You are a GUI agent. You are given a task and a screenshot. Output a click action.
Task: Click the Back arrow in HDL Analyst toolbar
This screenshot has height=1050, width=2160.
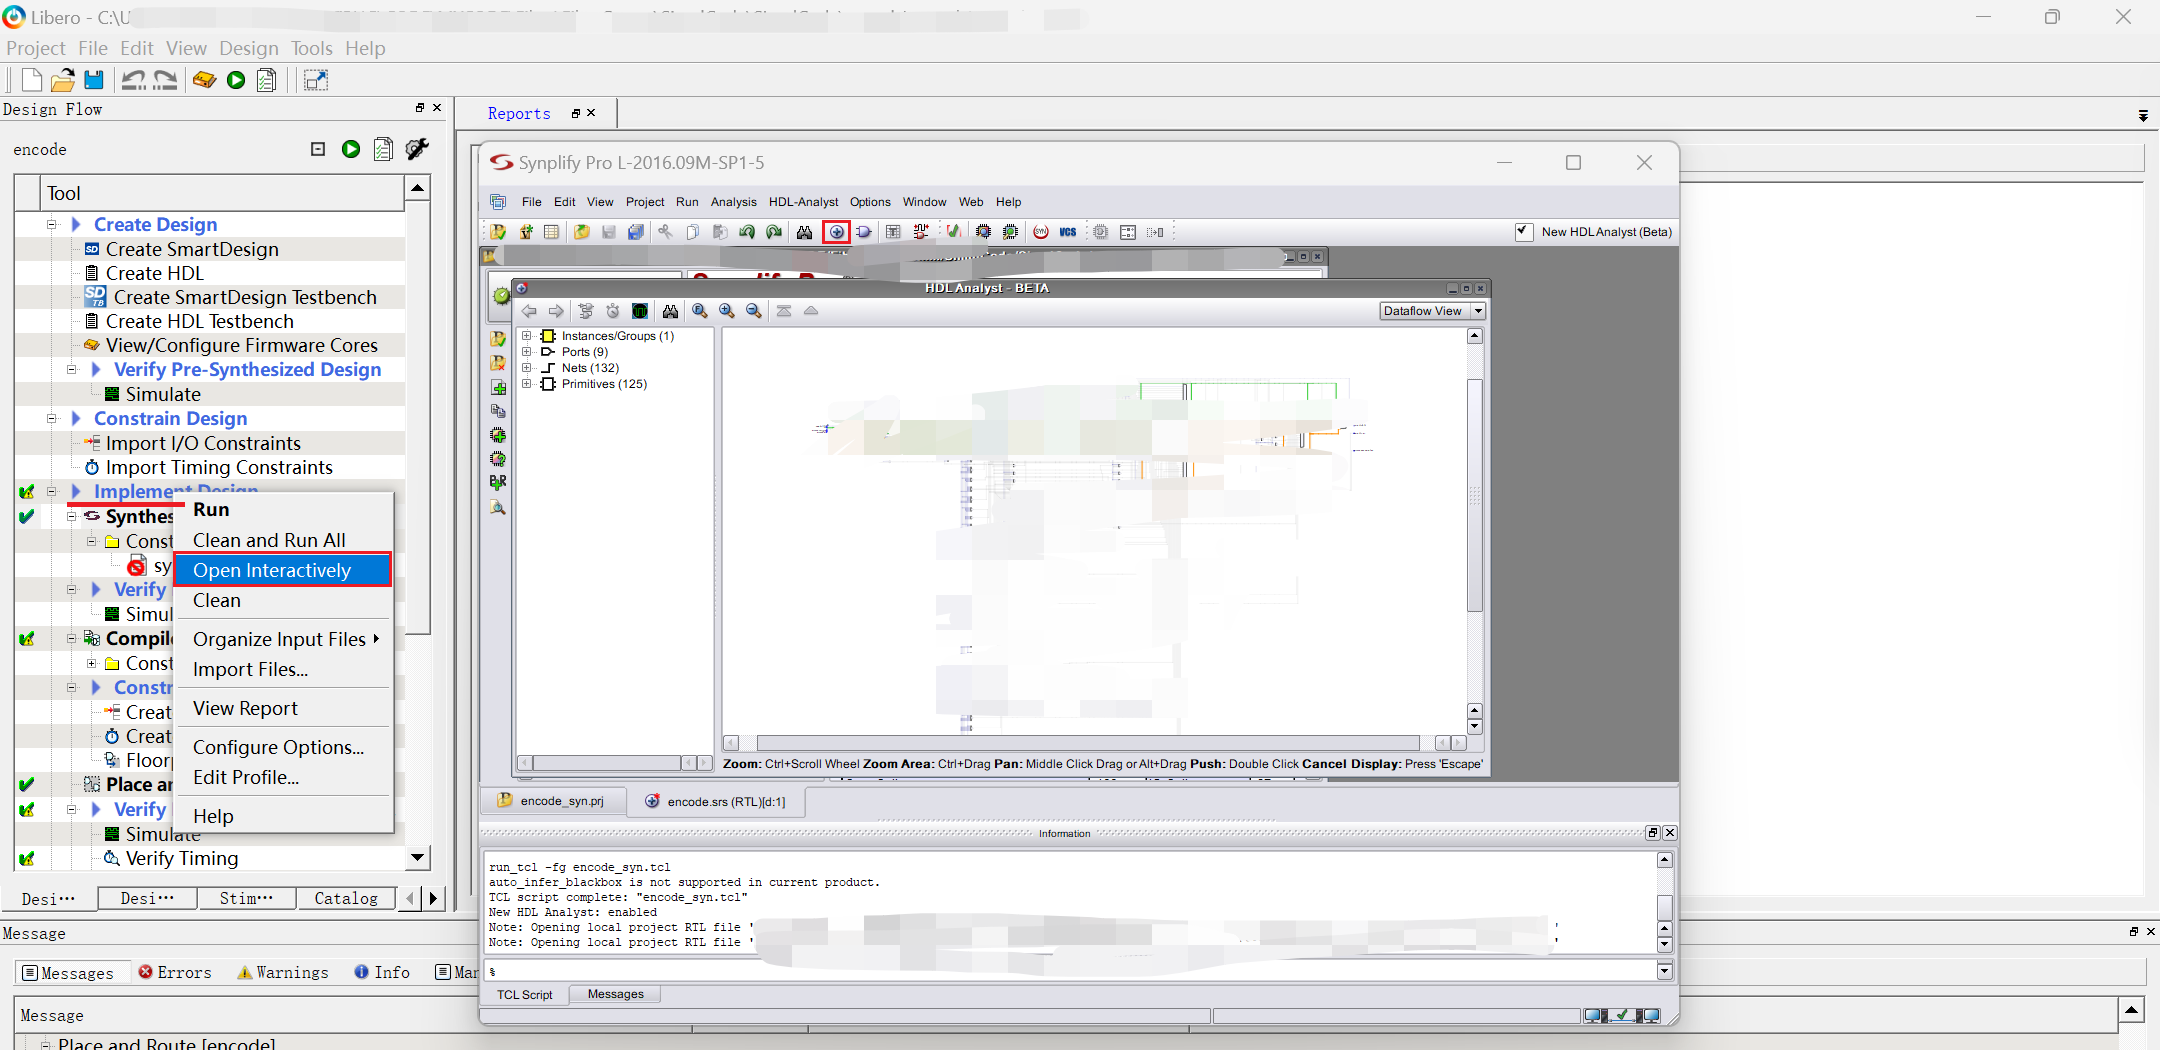(x=529, y=311)
